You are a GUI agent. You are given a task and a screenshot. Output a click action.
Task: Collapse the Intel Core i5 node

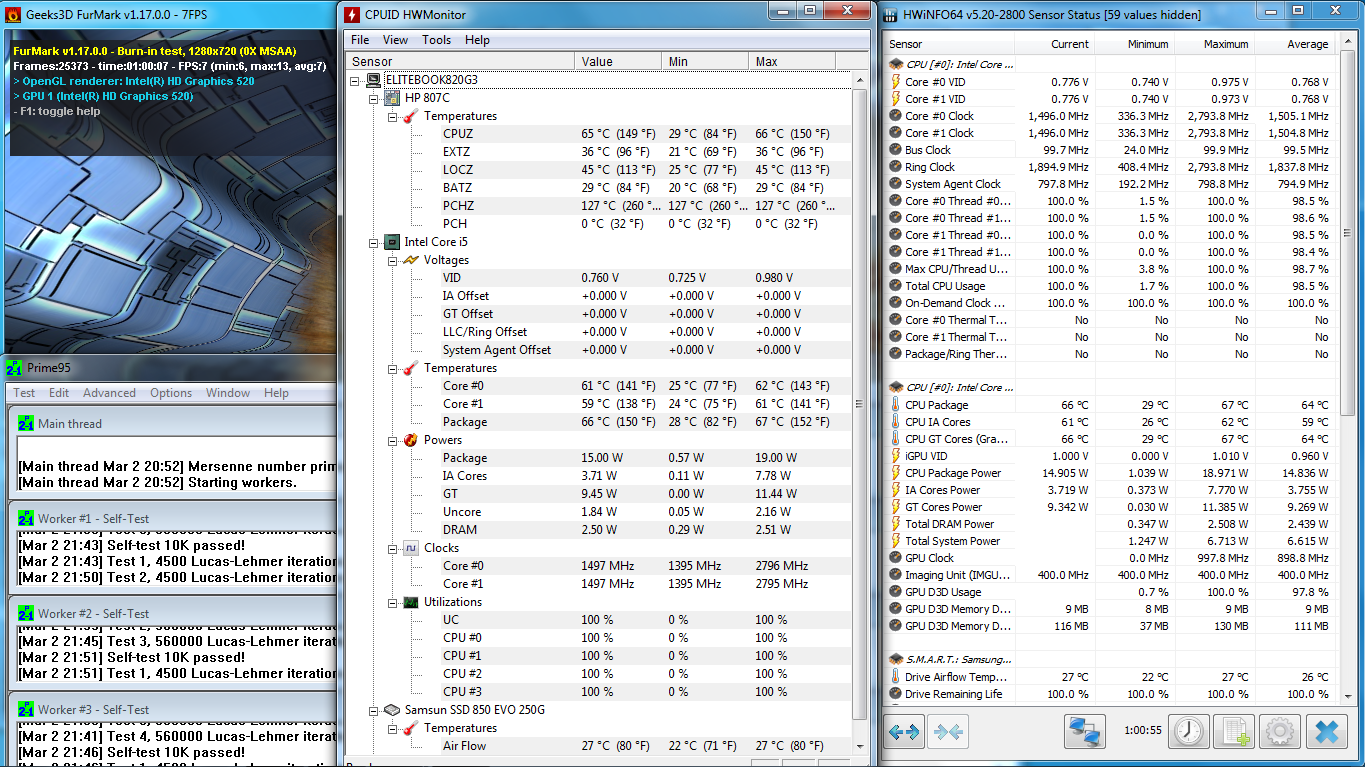tap(375, 242)
